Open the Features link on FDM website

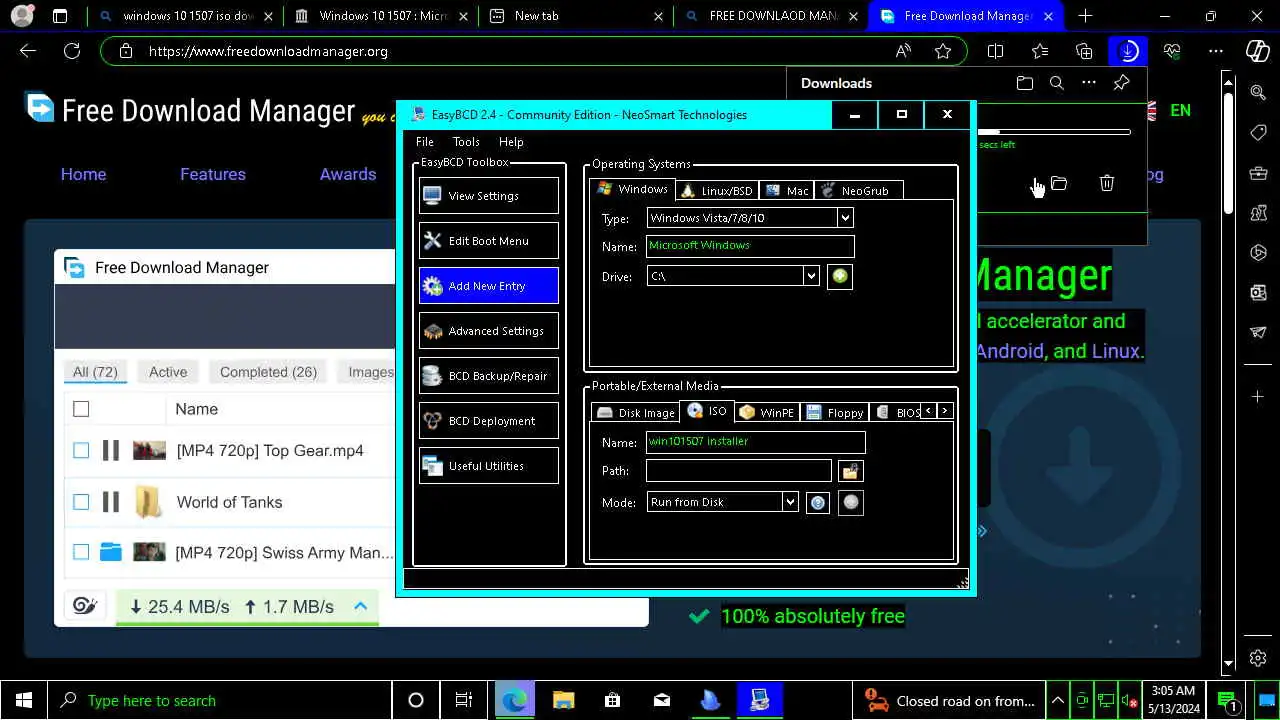(x=213, y=174)
